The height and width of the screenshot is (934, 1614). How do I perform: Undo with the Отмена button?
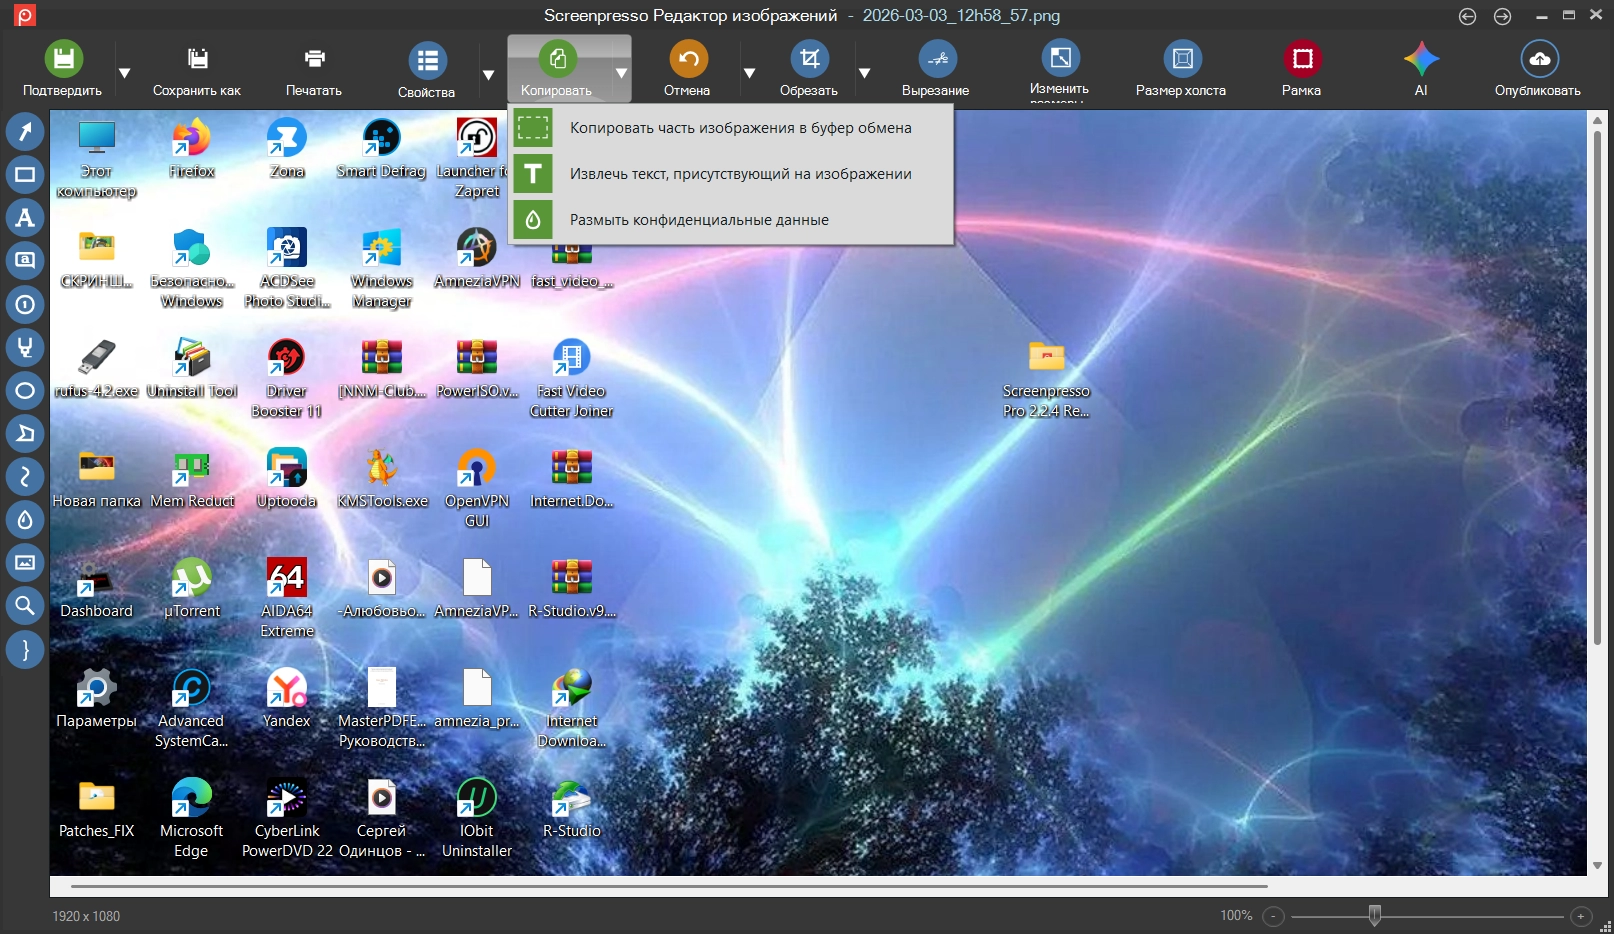(x=687, y=69)
